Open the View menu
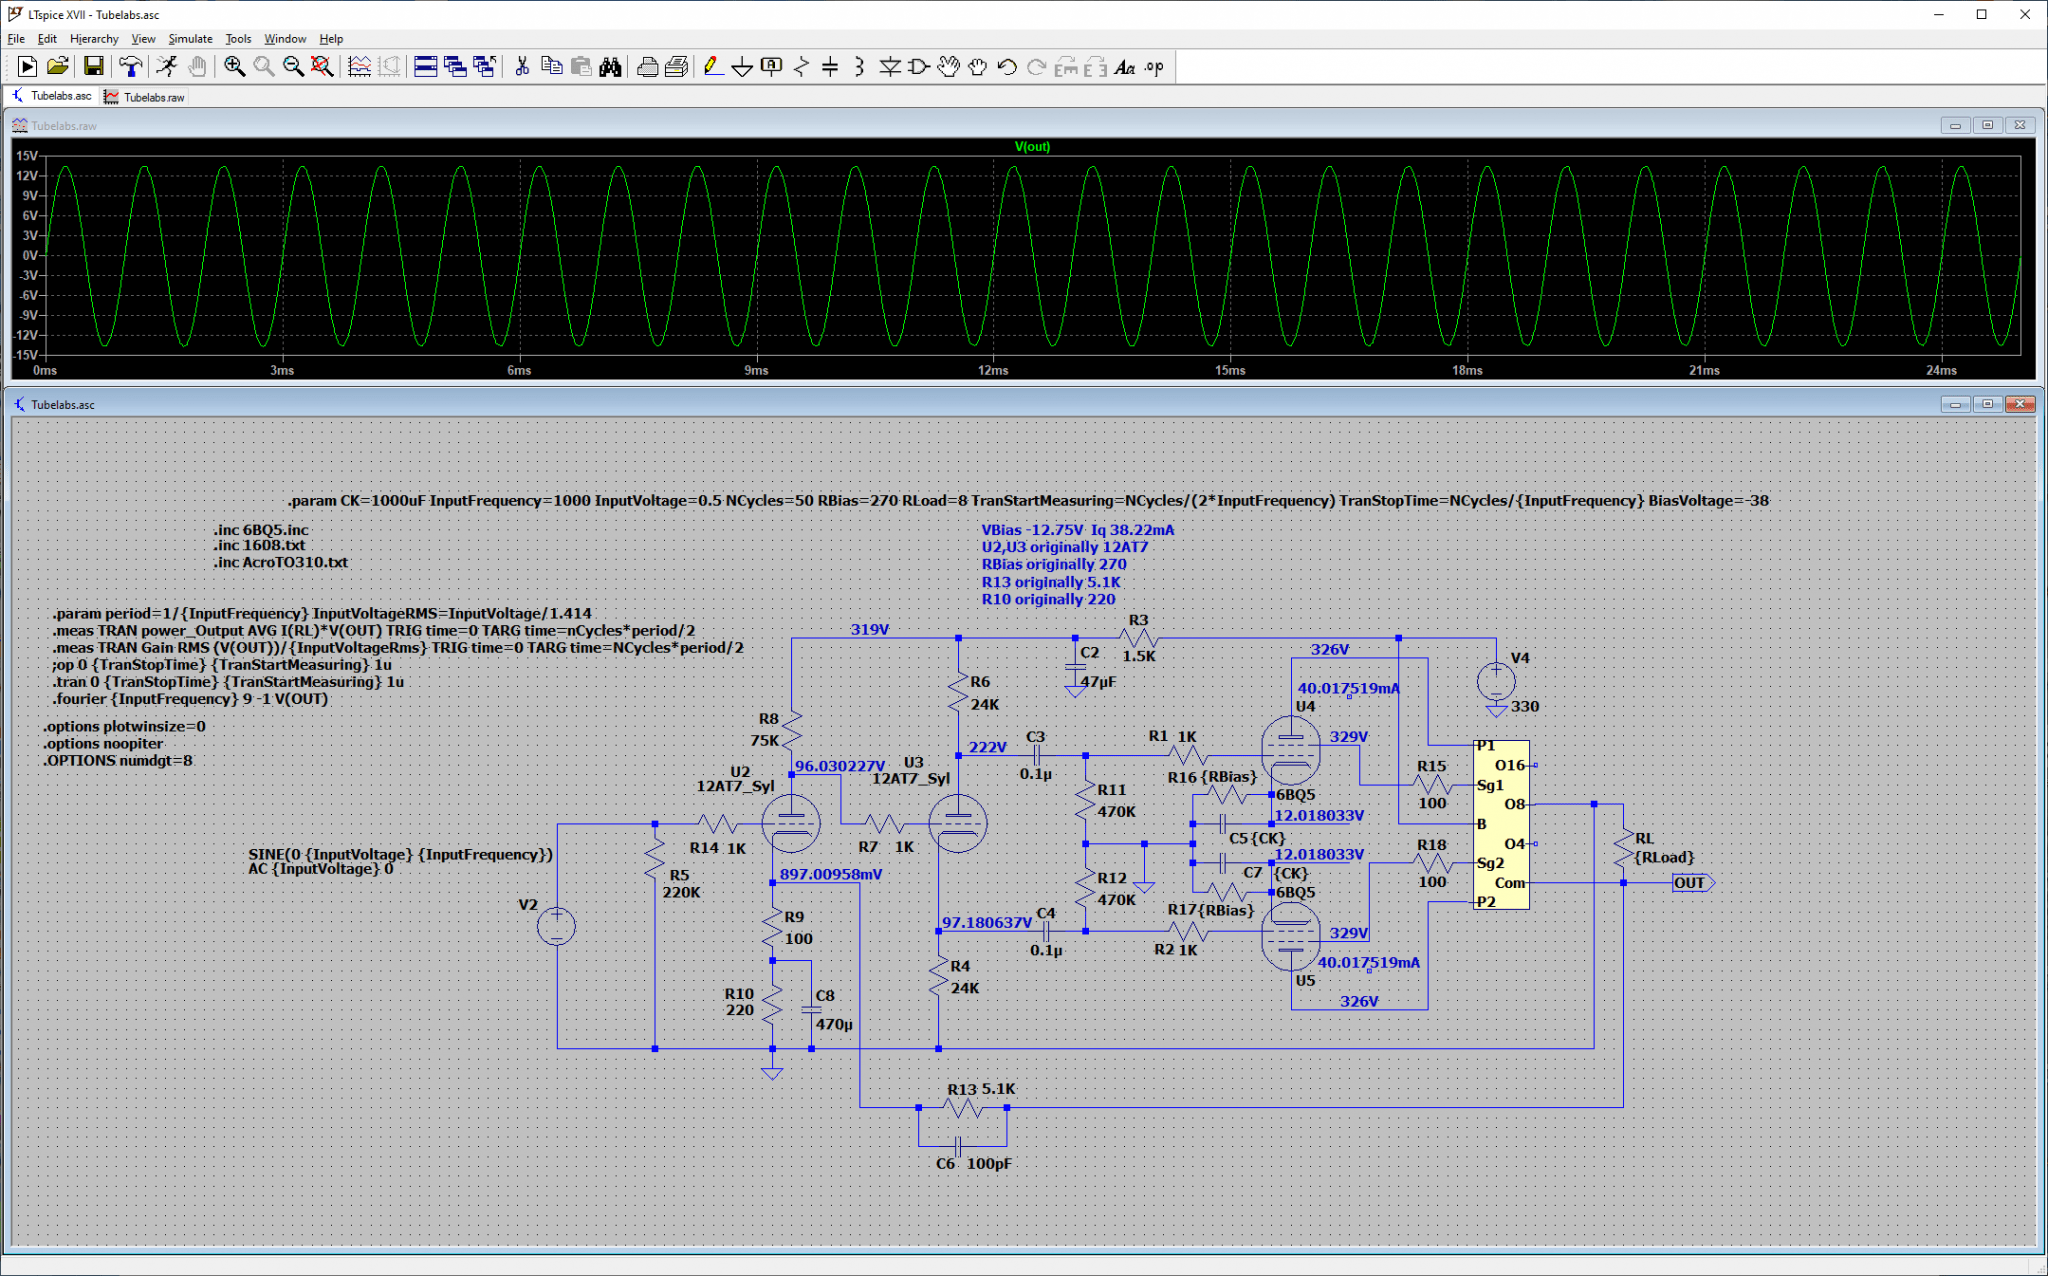This screenshot has width=2048, height=1276. tap(143, 39)
